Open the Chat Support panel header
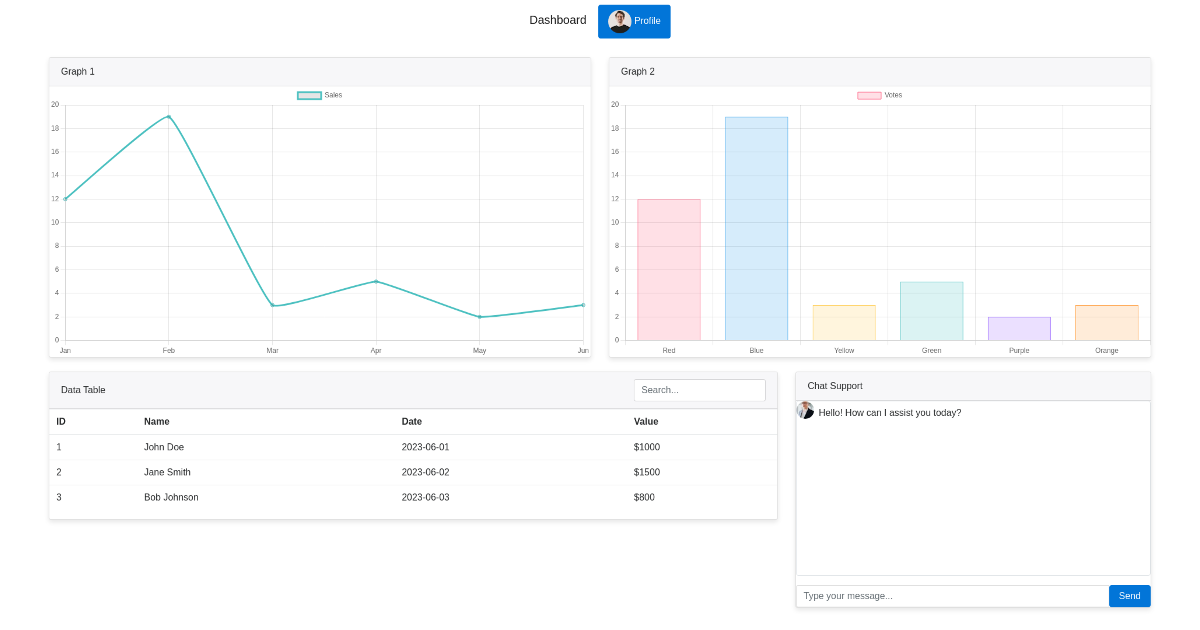Screen dimensions: 1200x630 (834, 385)
